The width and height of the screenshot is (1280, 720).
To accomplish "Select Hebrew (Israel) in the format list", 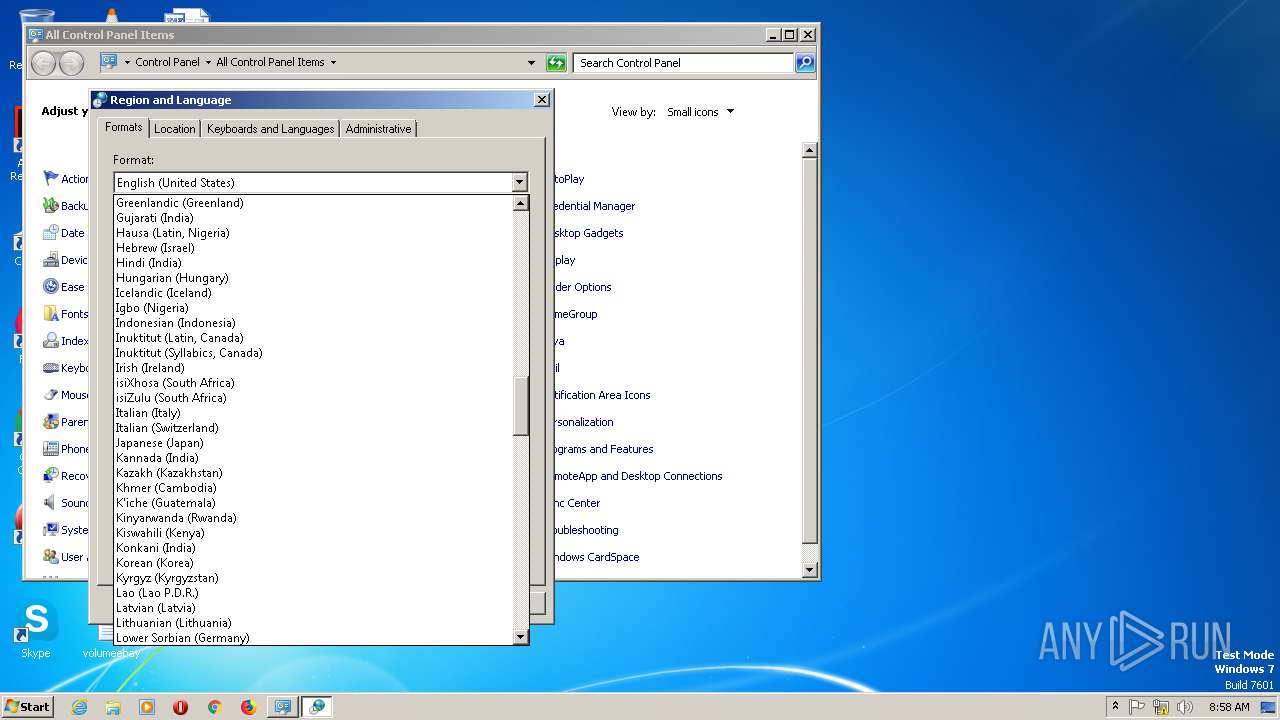I will [313, 248].
